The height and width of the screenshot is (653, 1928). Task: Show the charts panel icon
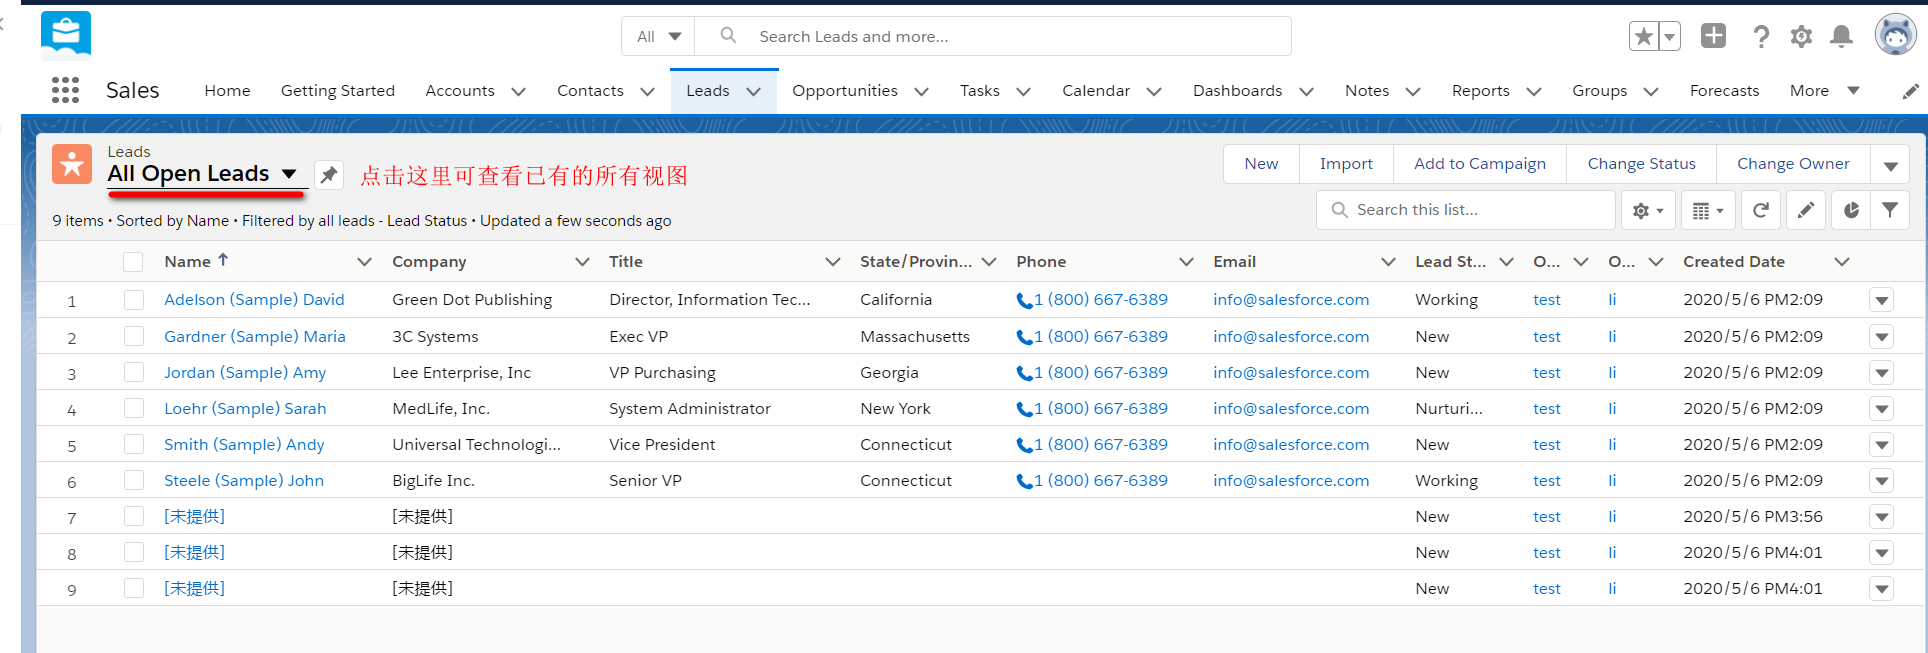(x=1851, y=210)
